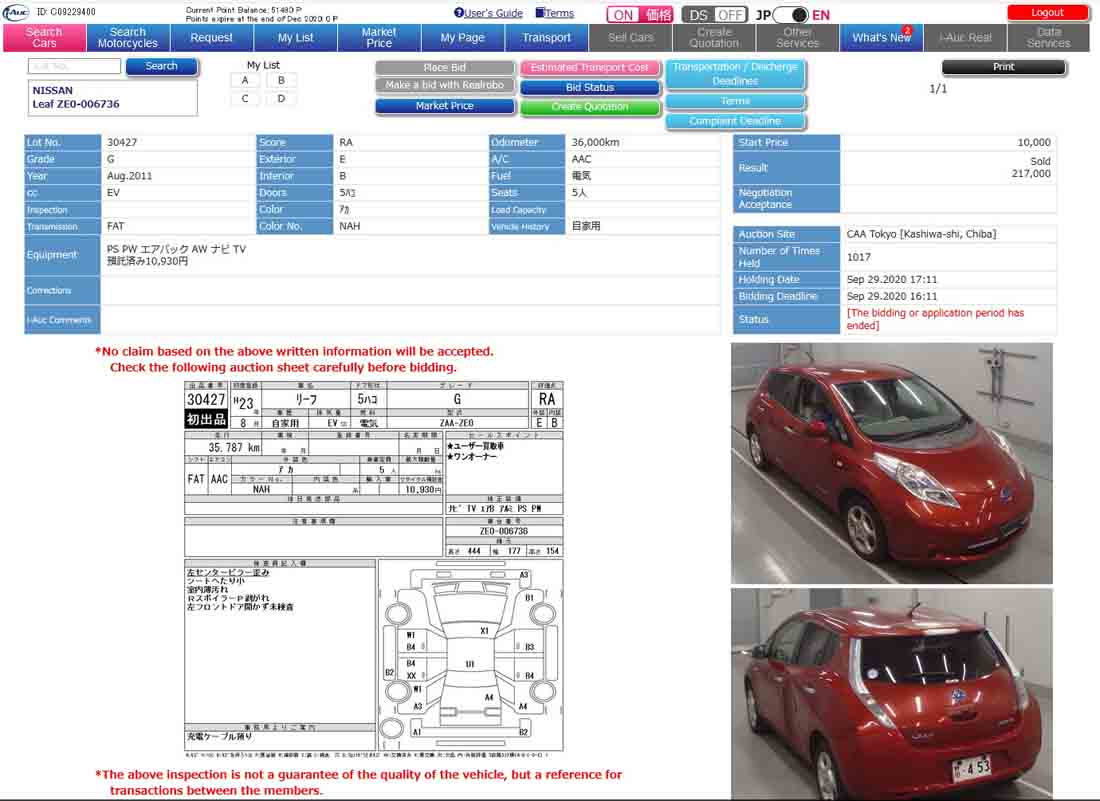Click the green Create Quotation button
The image size is (1100, 801).
click(x=590, y=107)
